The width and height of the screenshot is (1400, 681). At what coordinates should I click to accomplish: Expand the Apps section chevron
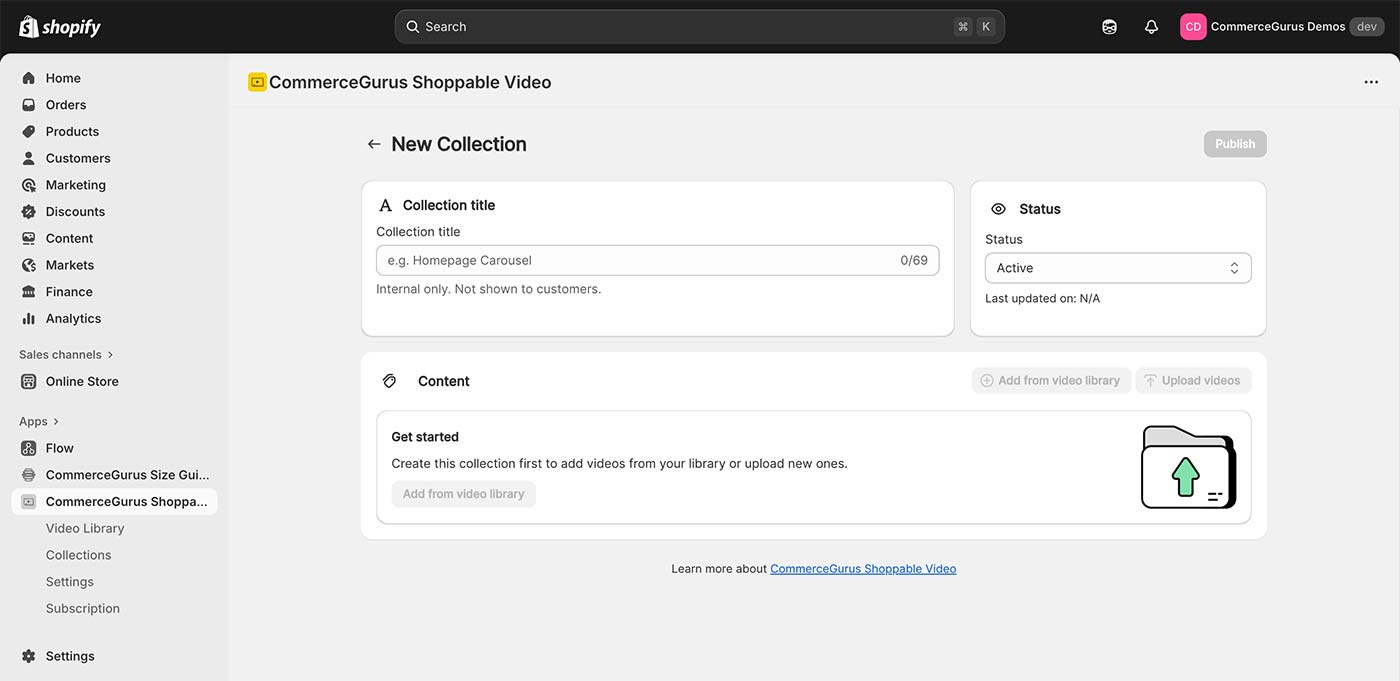click(x=54, y=421)
